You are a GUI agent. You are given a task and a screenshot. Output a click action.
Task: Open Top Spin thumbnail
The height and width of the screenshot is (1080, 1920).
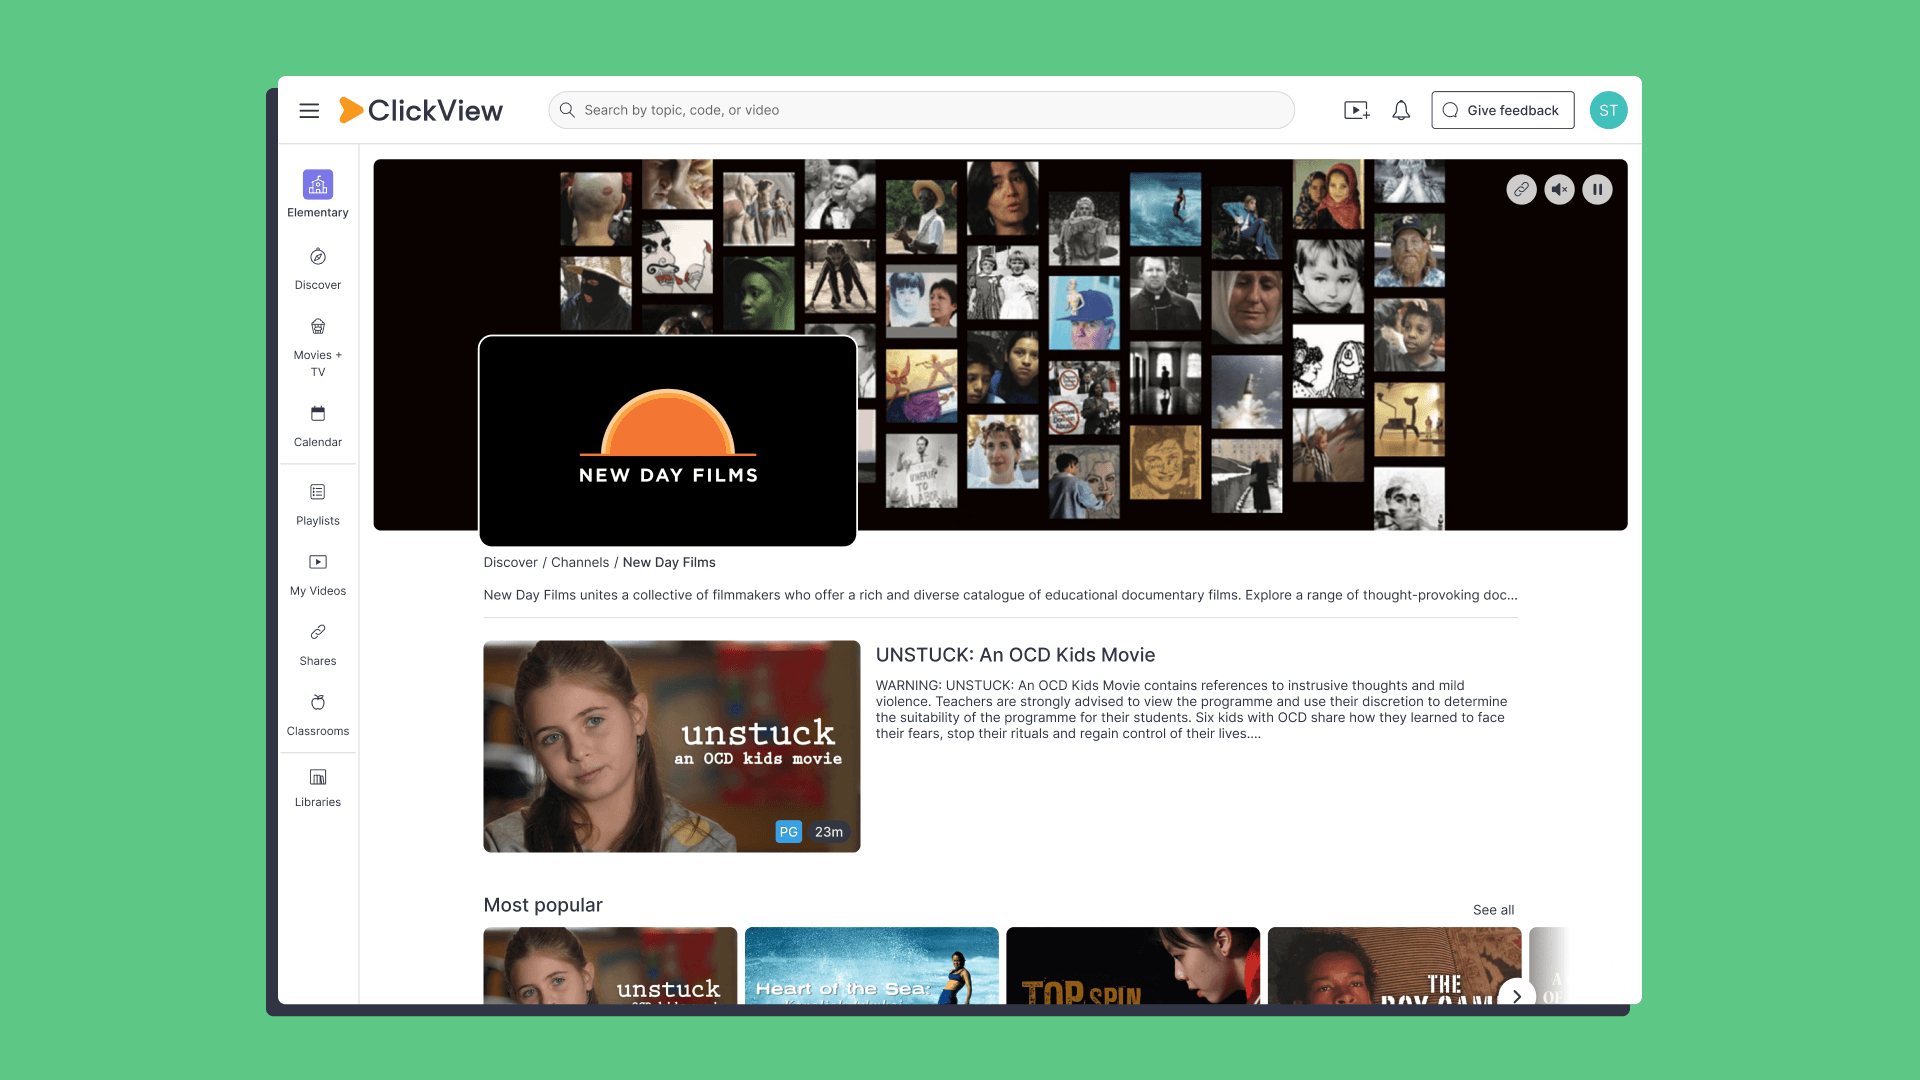tap(1133, 966)
